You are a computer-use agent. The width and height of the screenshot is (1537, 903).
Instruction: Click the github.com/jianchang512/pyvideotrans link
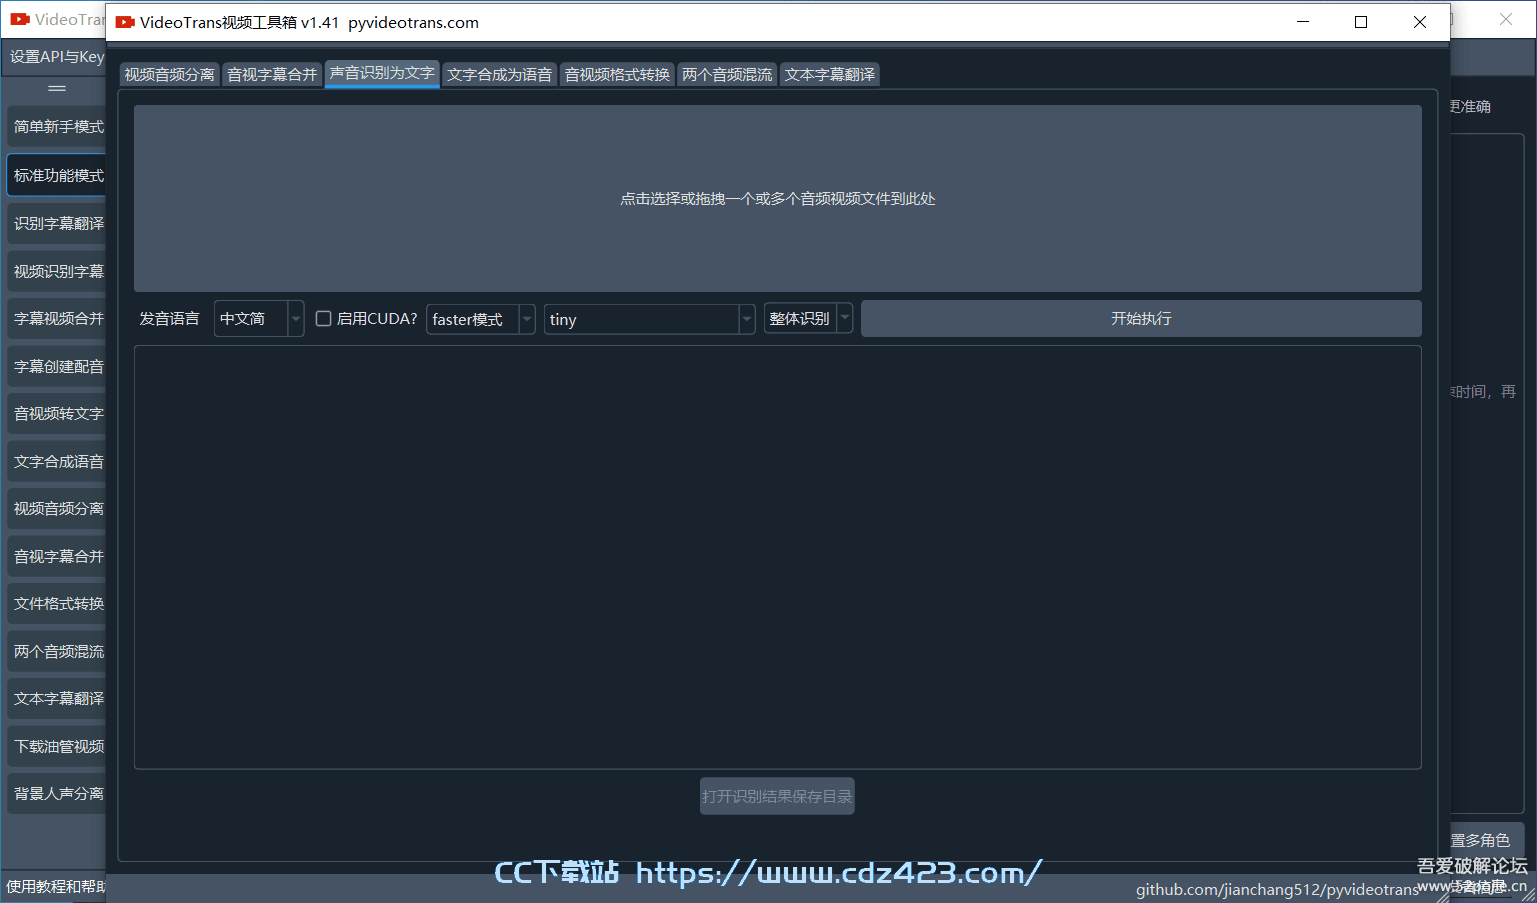point(1277,889)
